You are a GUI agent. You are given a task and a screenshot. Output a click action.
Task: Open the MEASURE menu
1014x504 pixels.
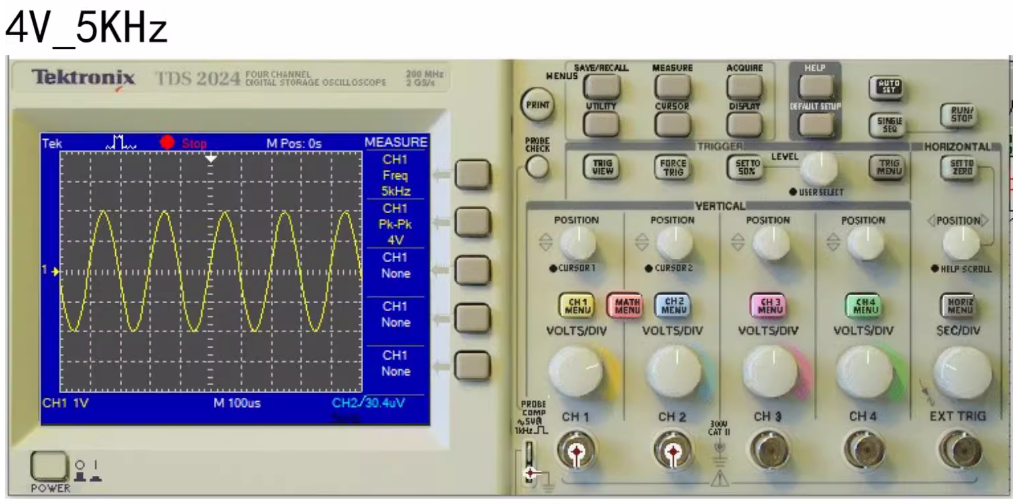673,88
